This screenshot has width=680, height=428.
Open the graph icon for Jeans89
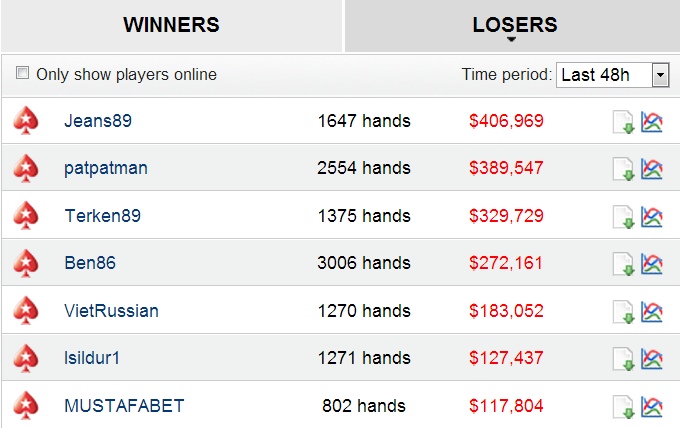[x=652, y=122]
